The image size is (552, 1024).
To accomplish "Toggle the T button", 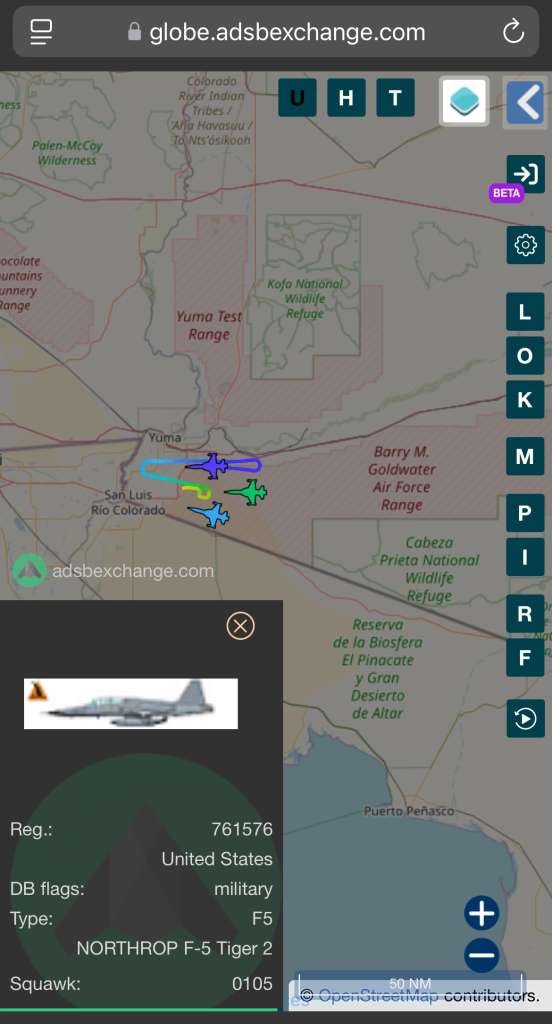I will [395, 98].
